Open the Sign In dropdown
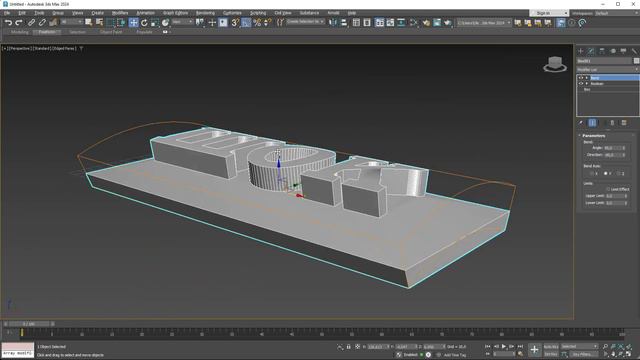Image resolution: width=640 pixels, height=360 pixels. [549, 13]
